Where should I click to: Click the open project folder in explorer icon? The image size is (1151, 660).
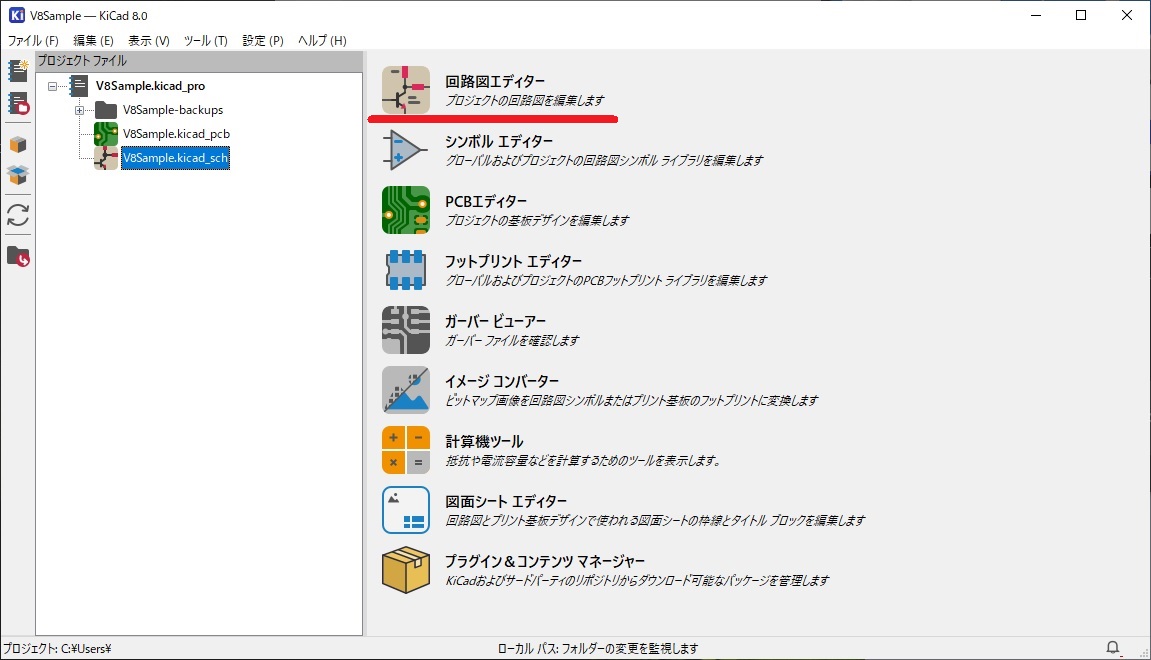[x=17, y=257]
